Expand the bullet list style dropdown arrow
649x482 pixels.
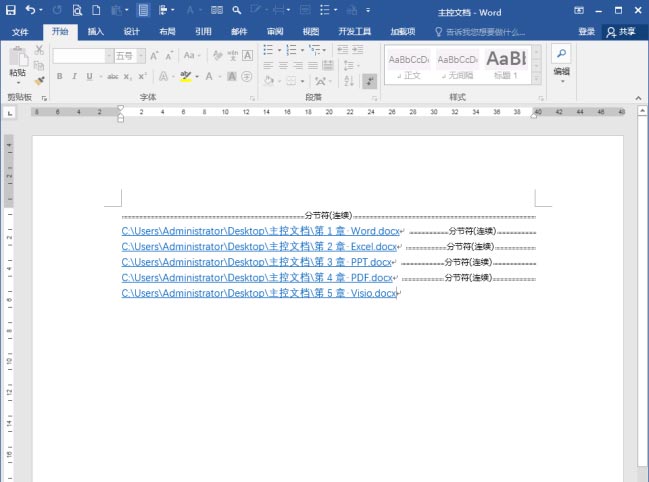pos(279,50)
